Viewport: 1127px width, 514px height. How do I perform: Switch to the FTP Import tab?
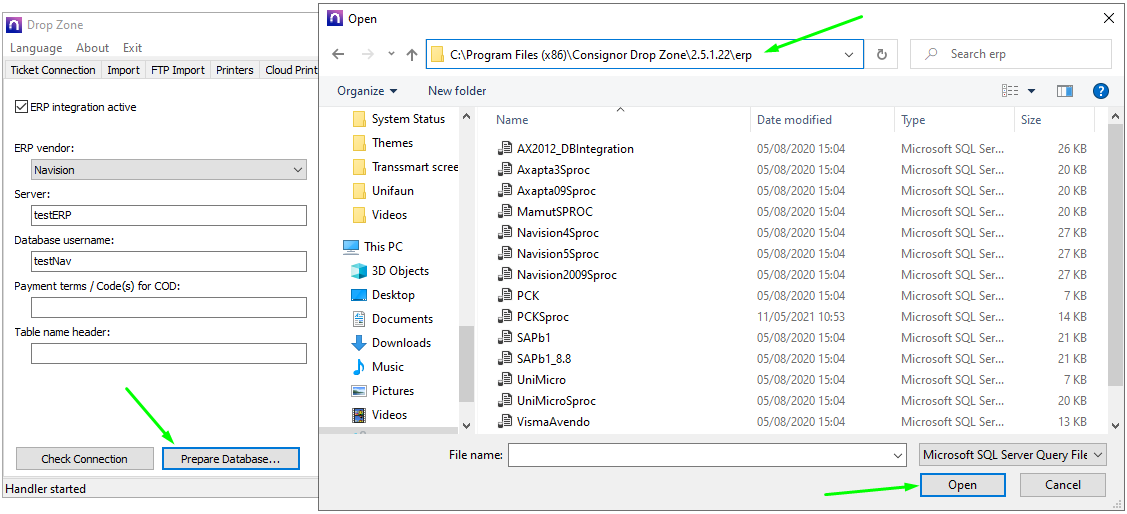point(178,70)
